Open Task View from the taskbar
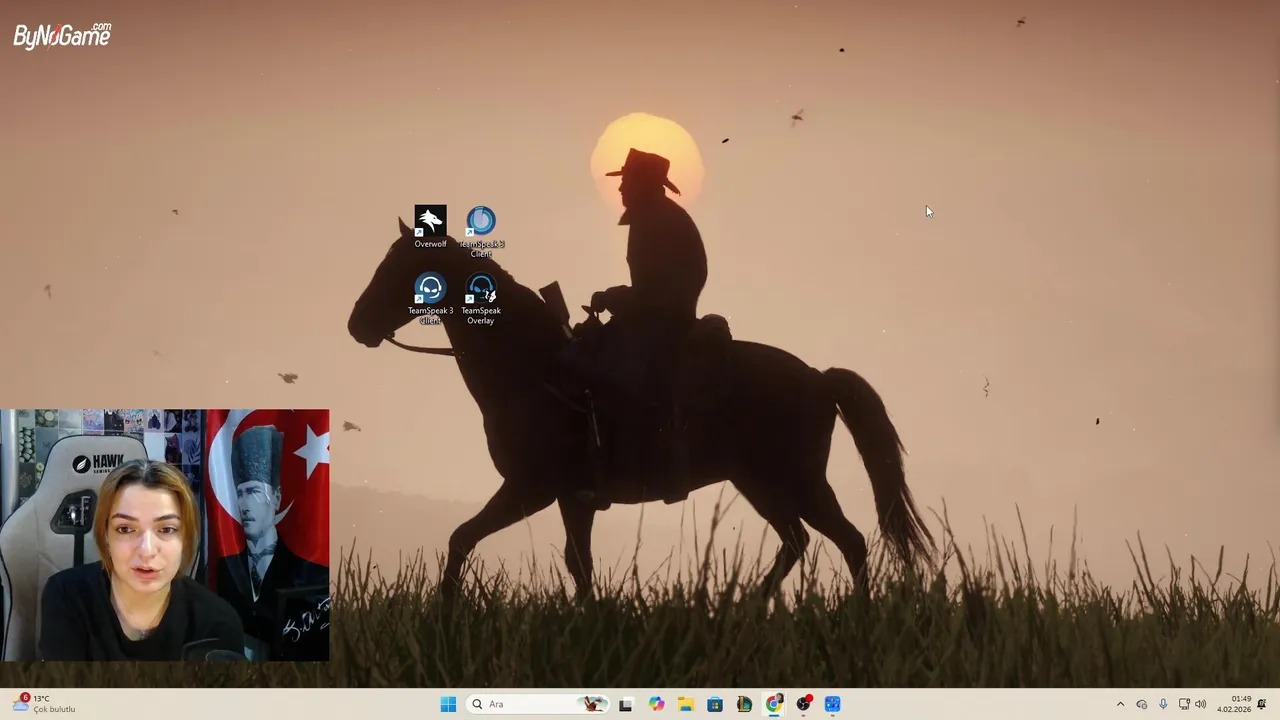1280x720 pixels. pyautogui.click(x=626, y=704)
